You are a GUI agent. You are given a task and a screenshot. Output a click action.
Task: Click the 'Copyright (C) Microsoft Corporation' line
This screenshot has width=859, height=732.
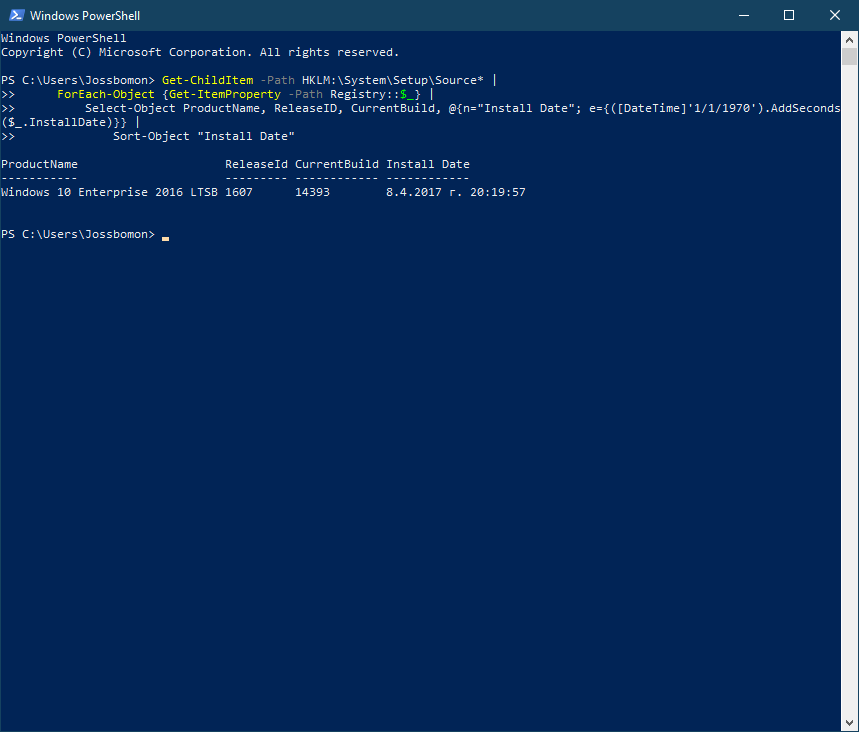coord(200,52)
